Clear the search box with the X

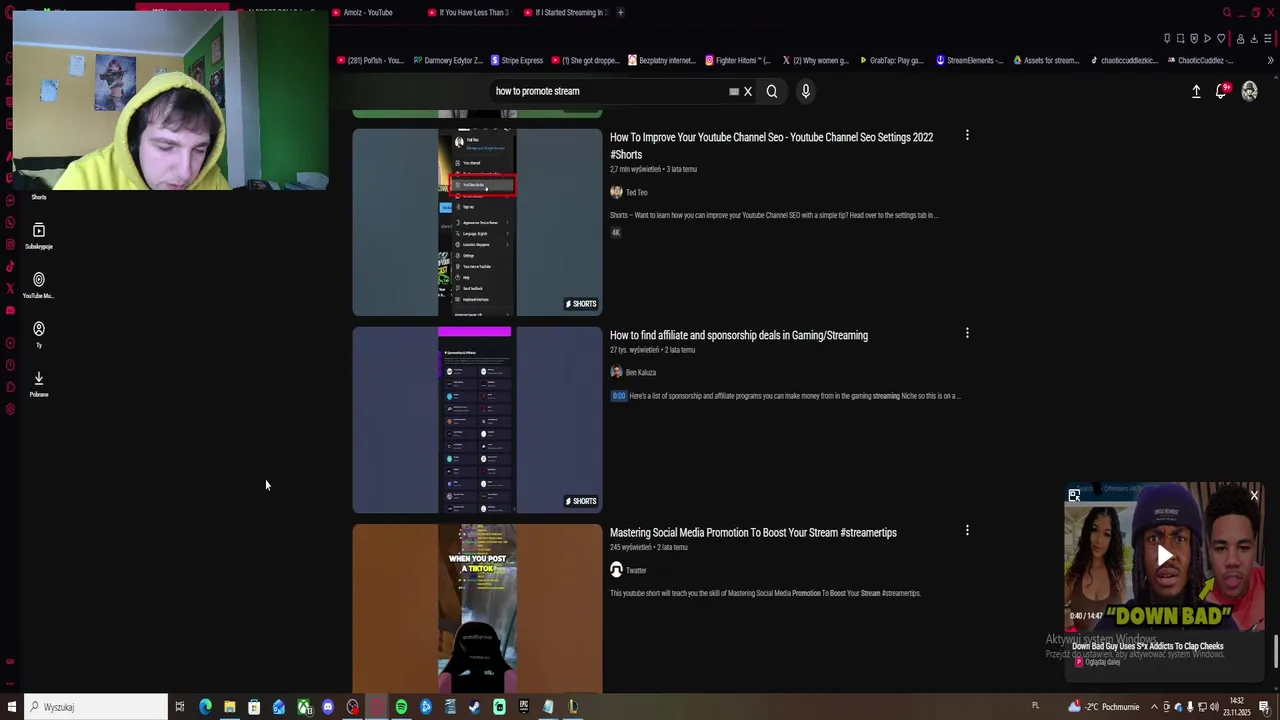747,91
